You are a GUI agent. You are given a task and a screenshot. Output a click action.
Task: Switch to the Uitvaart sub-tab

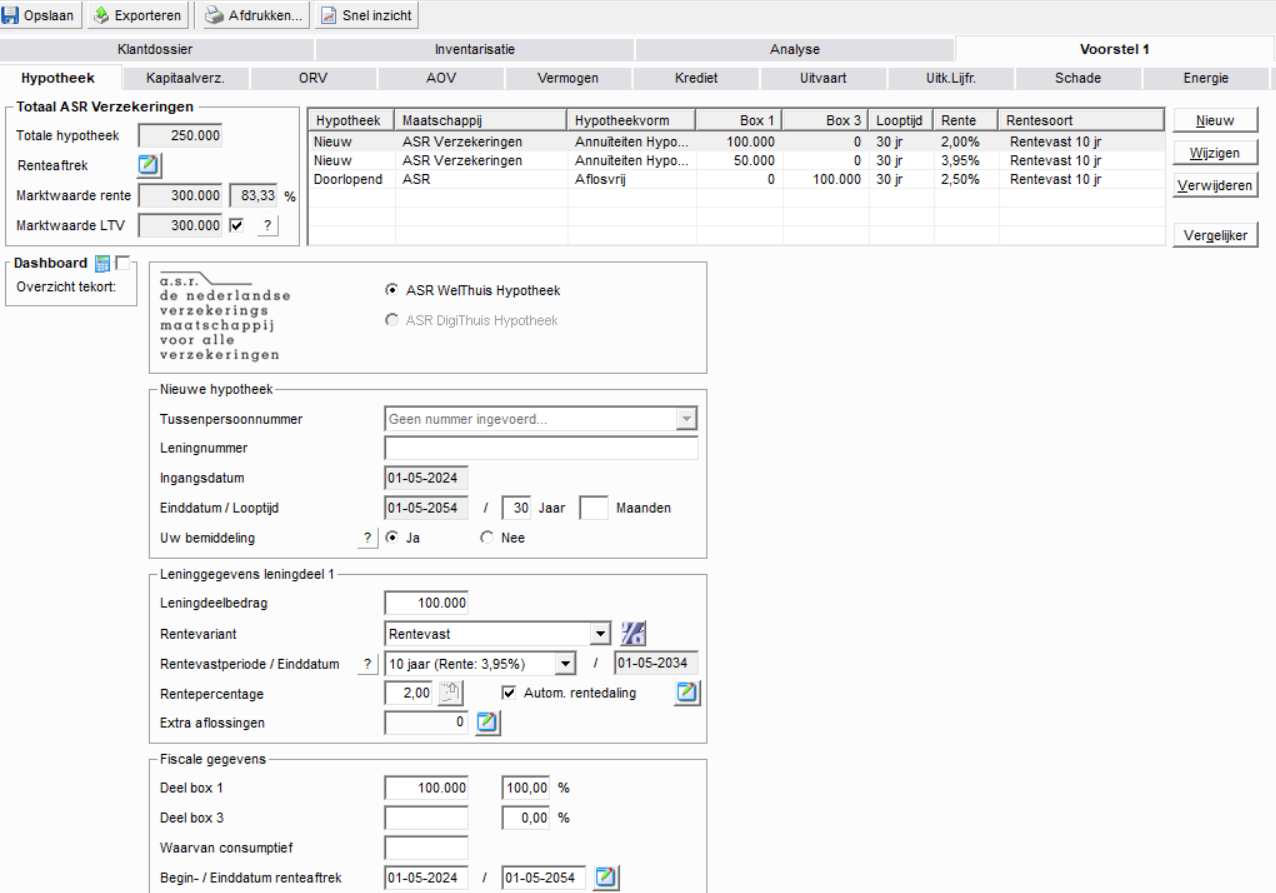[823, 78]
